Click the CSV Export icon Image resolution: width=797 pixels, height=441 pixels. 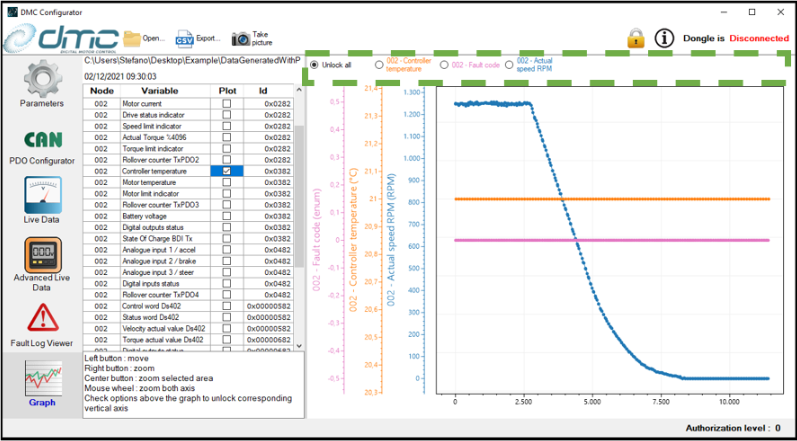pyautogui.click(x=185, y=39)
